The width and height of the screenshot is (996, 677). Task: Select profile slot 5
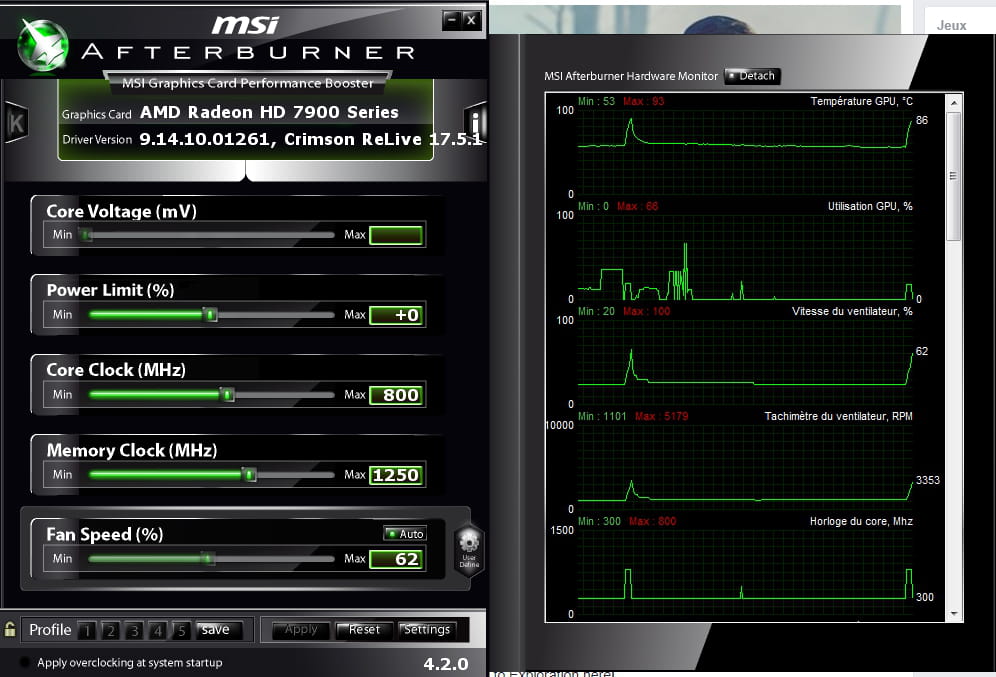181,630
